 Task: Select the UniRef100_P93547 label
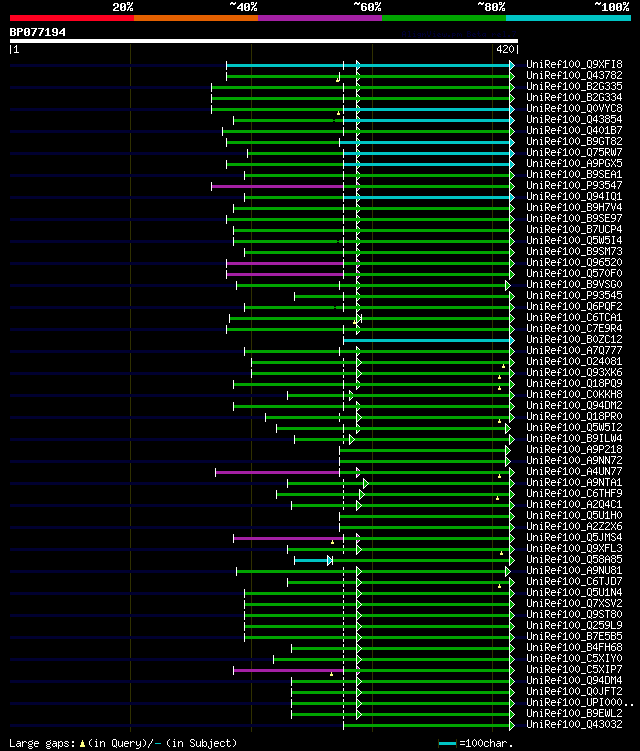574,185
